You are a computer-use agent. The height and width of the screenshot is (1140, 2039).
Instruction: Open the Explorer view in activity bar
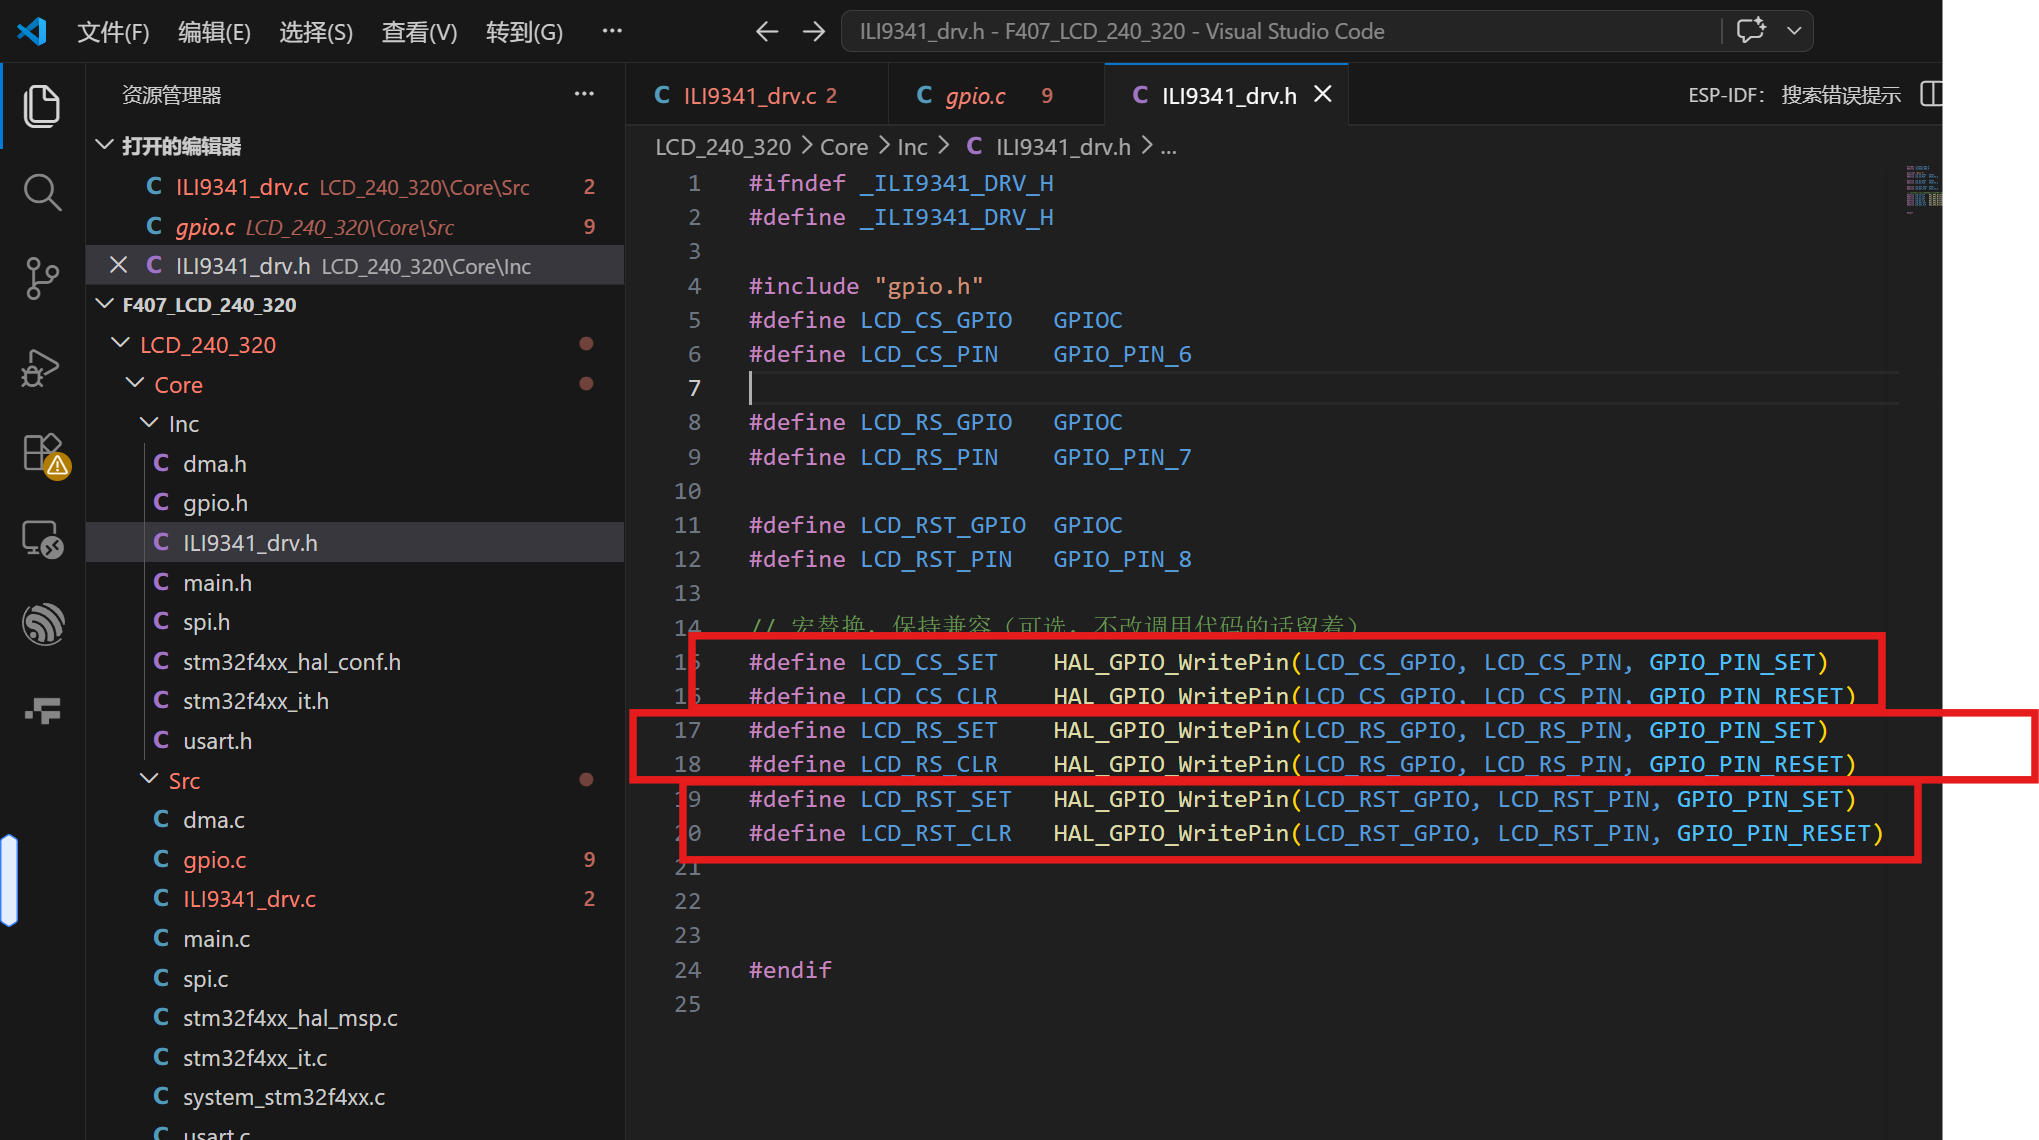point(41,106)
